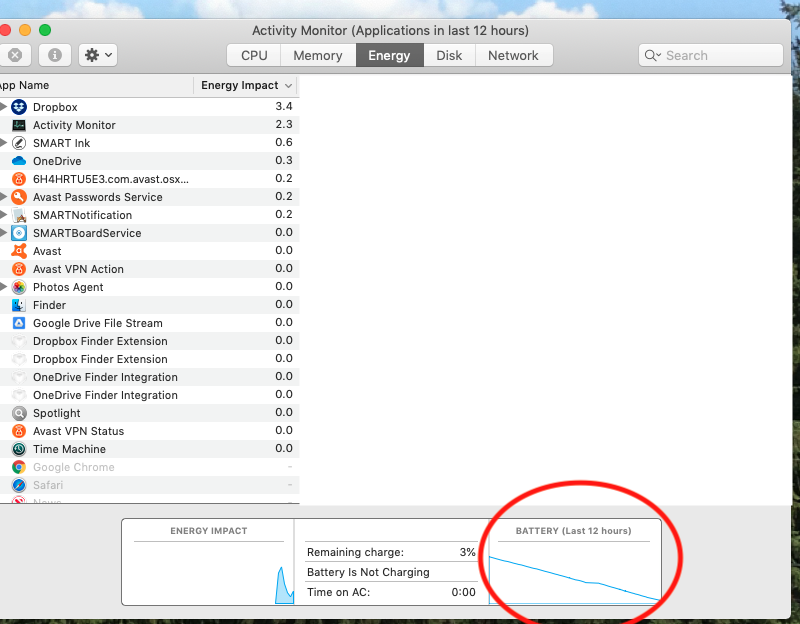800x624 pixels.
Task: Click the Search field
Action: click(711, 55)
